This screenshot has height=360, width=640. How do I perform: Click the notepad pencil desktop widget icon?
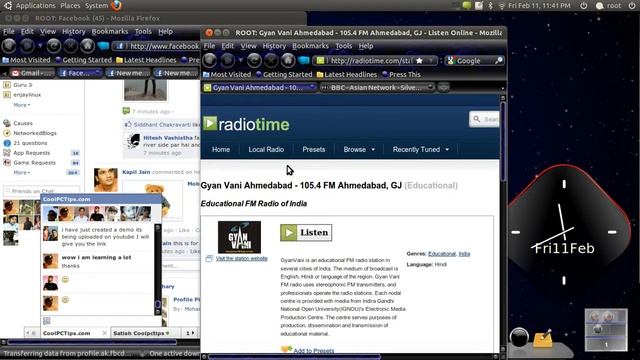pyautogui.click(x=542, y=338)
